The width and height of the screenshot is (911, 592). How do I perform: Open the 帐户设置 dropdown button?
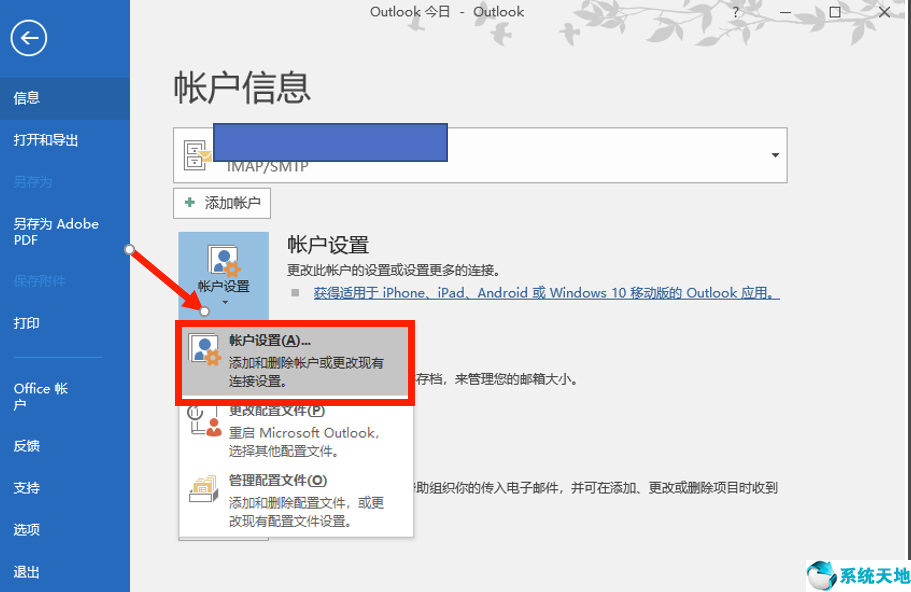[224, 275]
